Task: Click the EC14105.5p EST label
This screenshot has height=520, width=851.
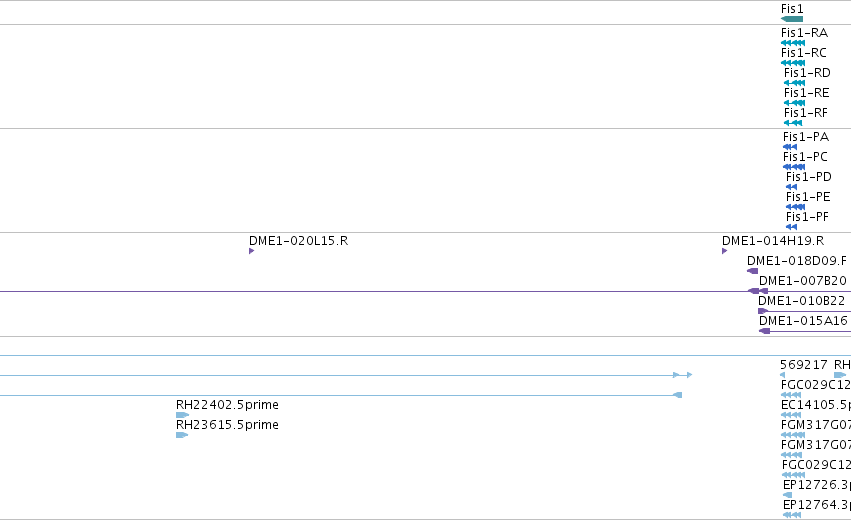Action: tap(816, 405)
